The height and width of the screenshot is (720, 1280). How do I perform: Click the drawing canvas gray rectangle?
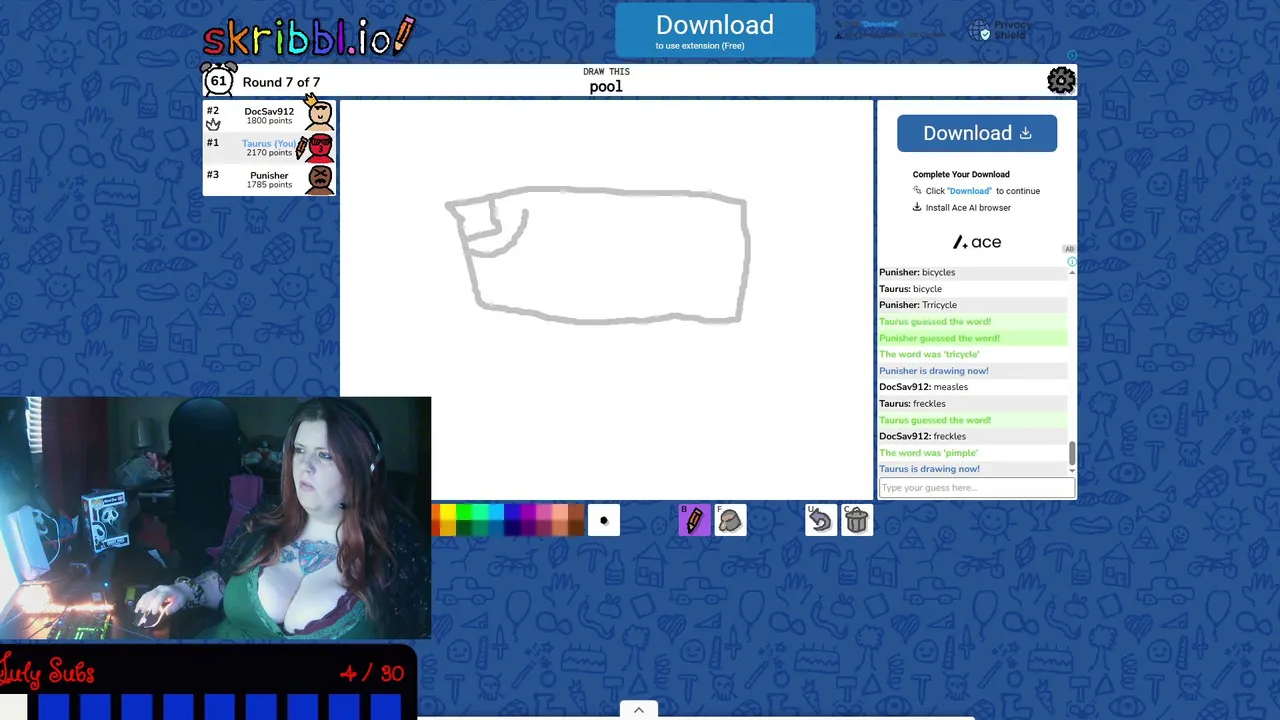(598, 256)
